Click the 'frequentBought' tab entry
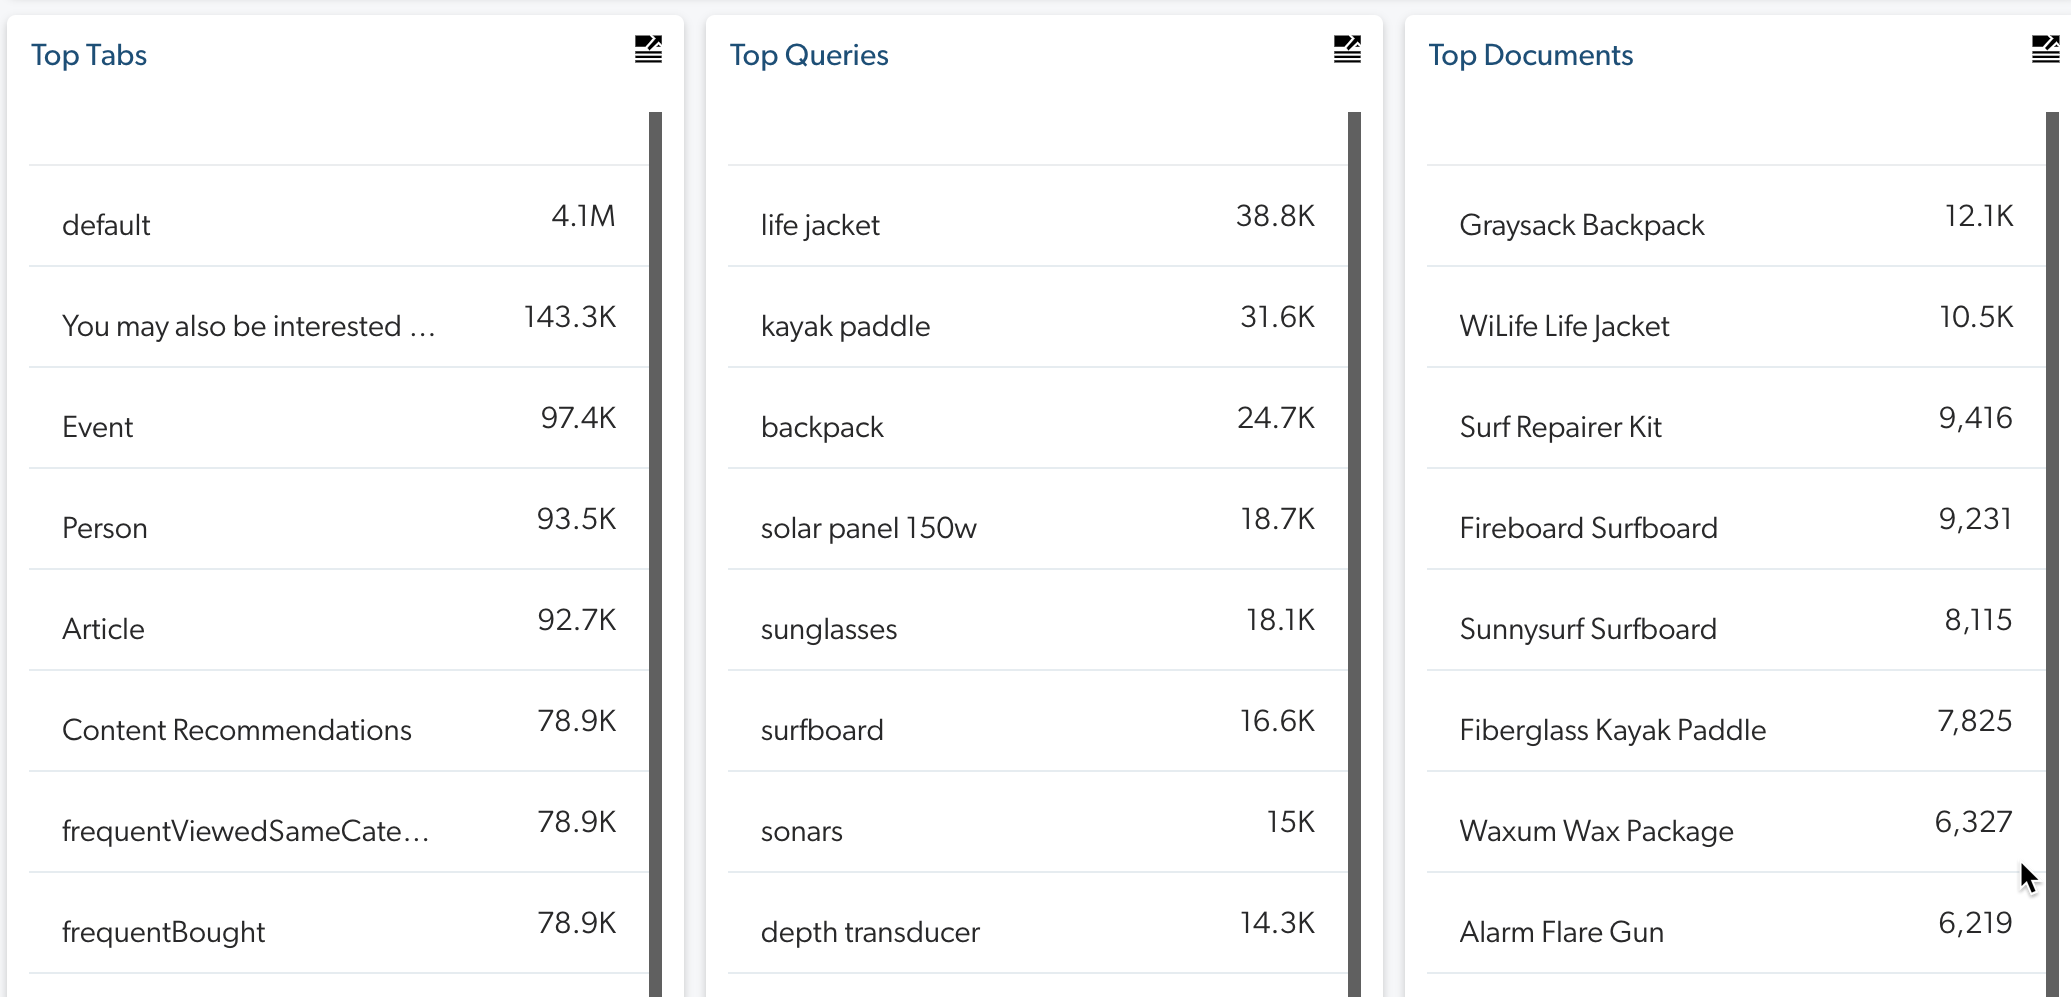 click(x=338, y=931)
